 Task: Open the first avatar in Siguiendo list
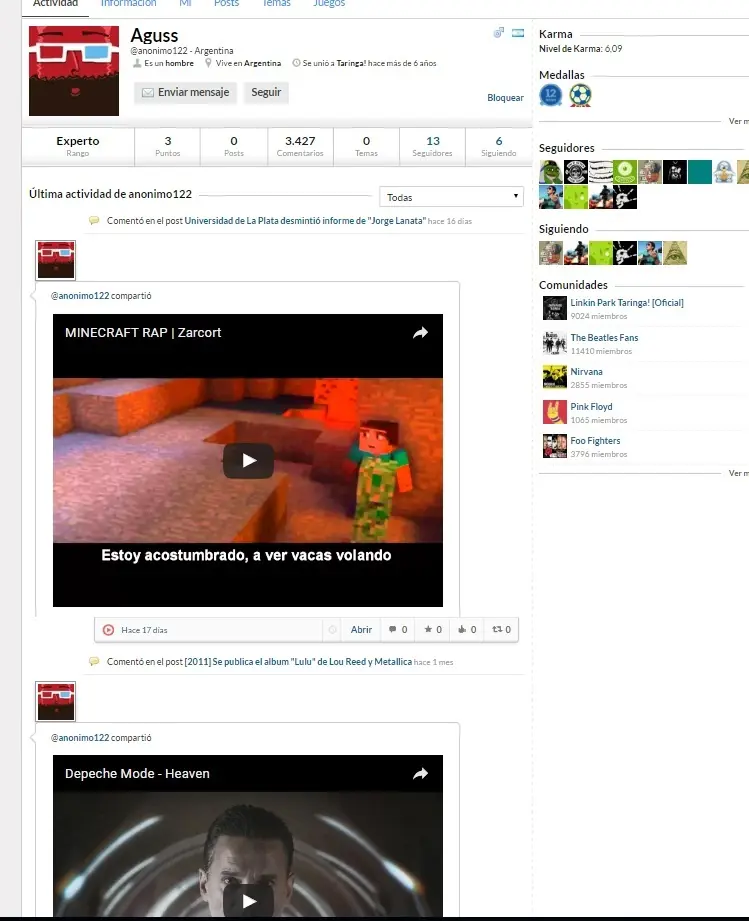click(x=551, y=253)
